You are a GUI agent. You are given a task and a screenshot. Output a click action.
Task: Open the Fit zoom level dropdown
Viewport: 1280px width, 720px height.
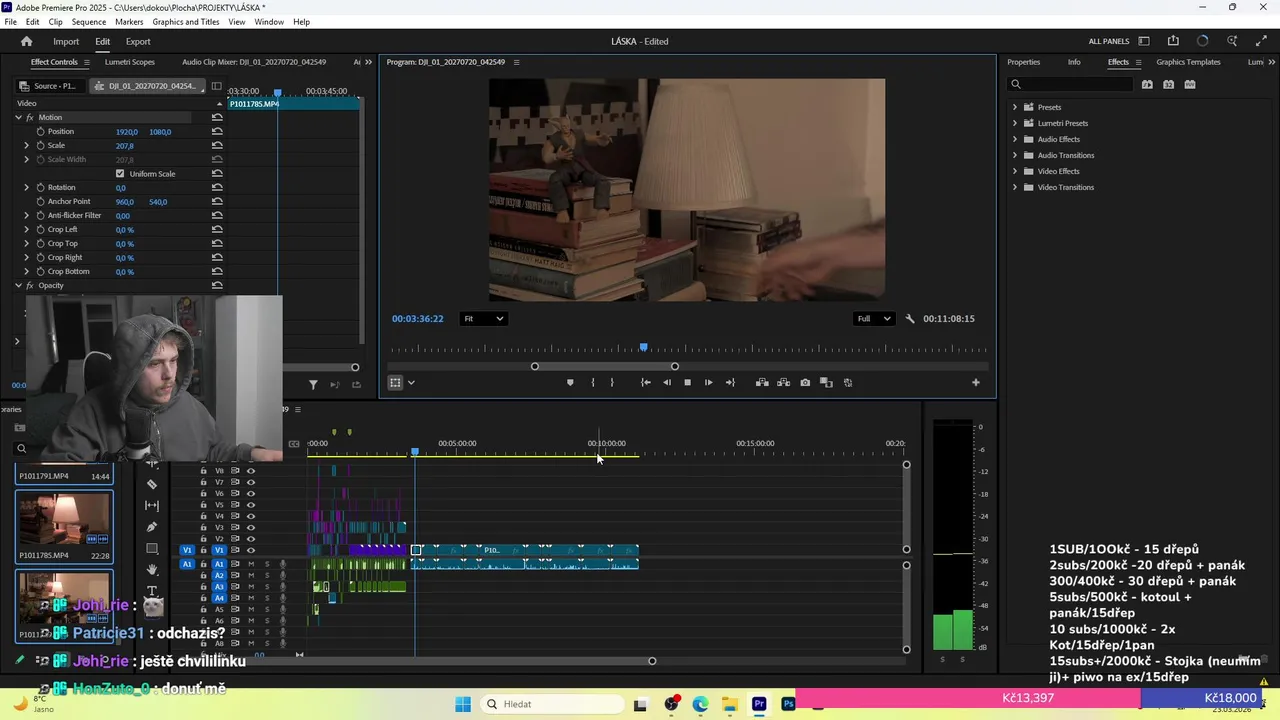(483, 319)
